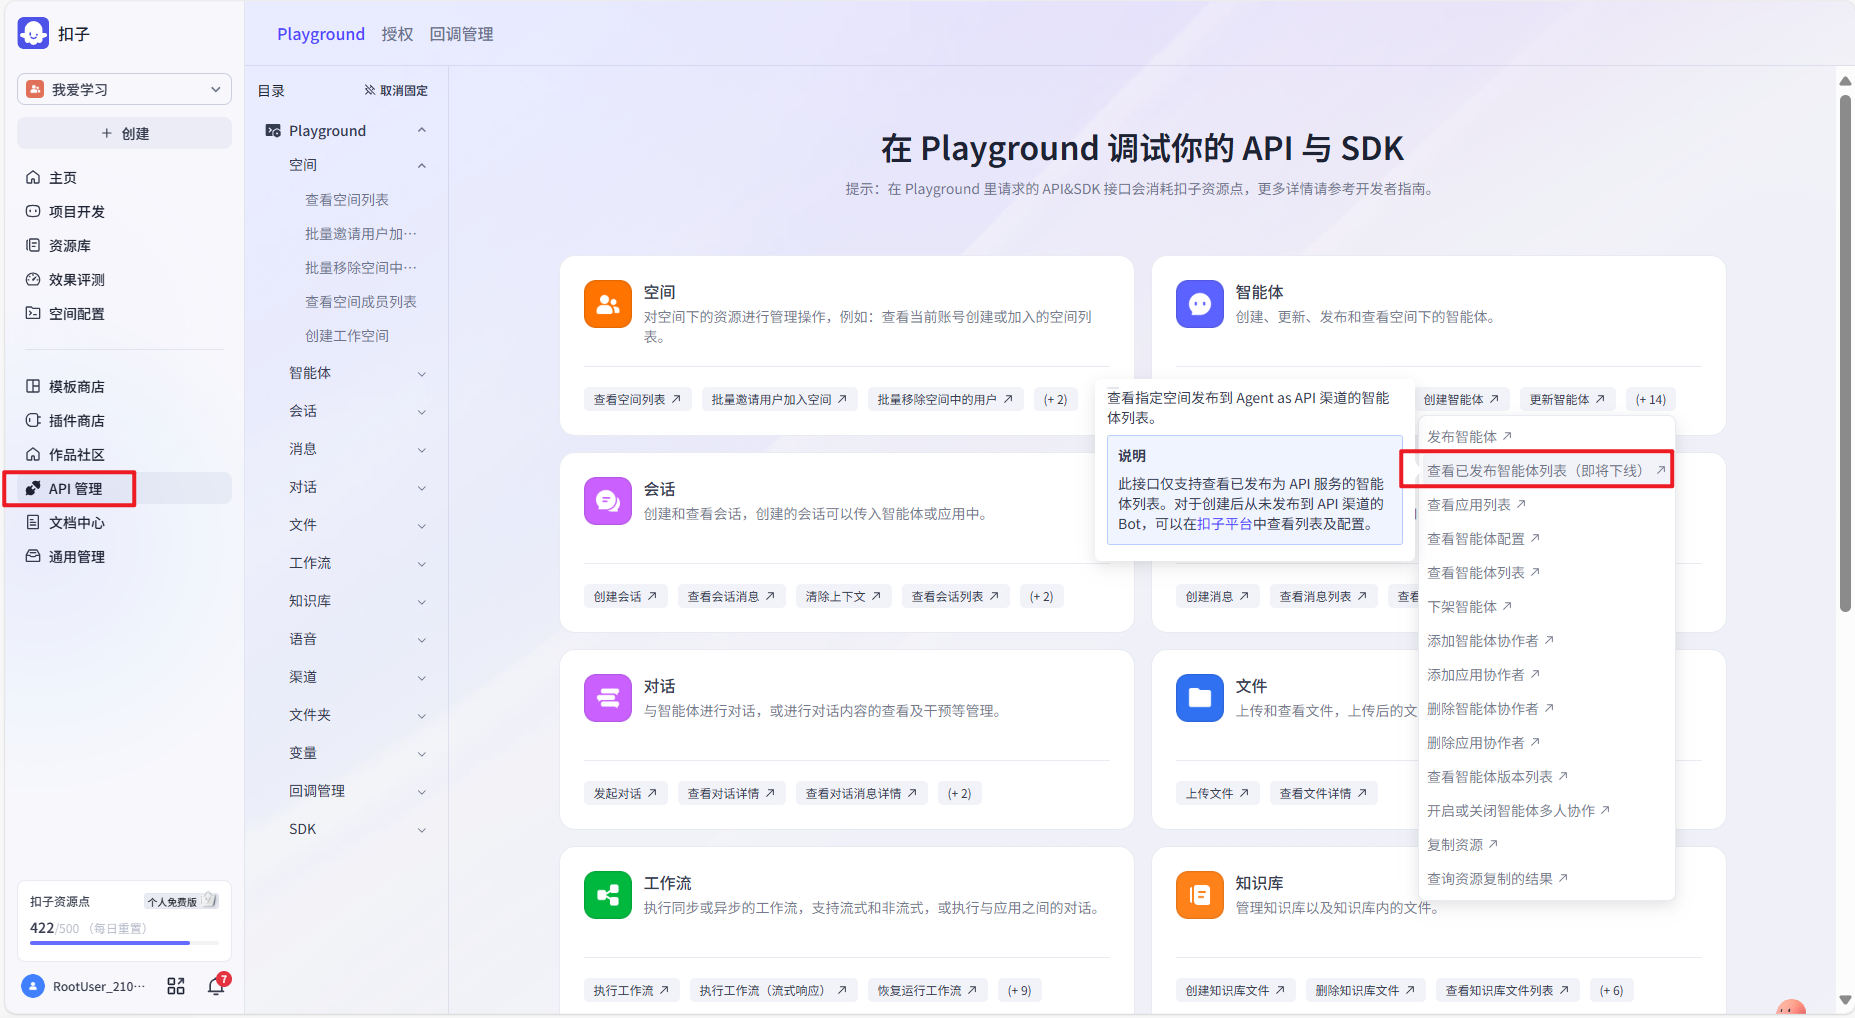
Task: Click 个人免费版 plan badge
Action: point(181,901)
